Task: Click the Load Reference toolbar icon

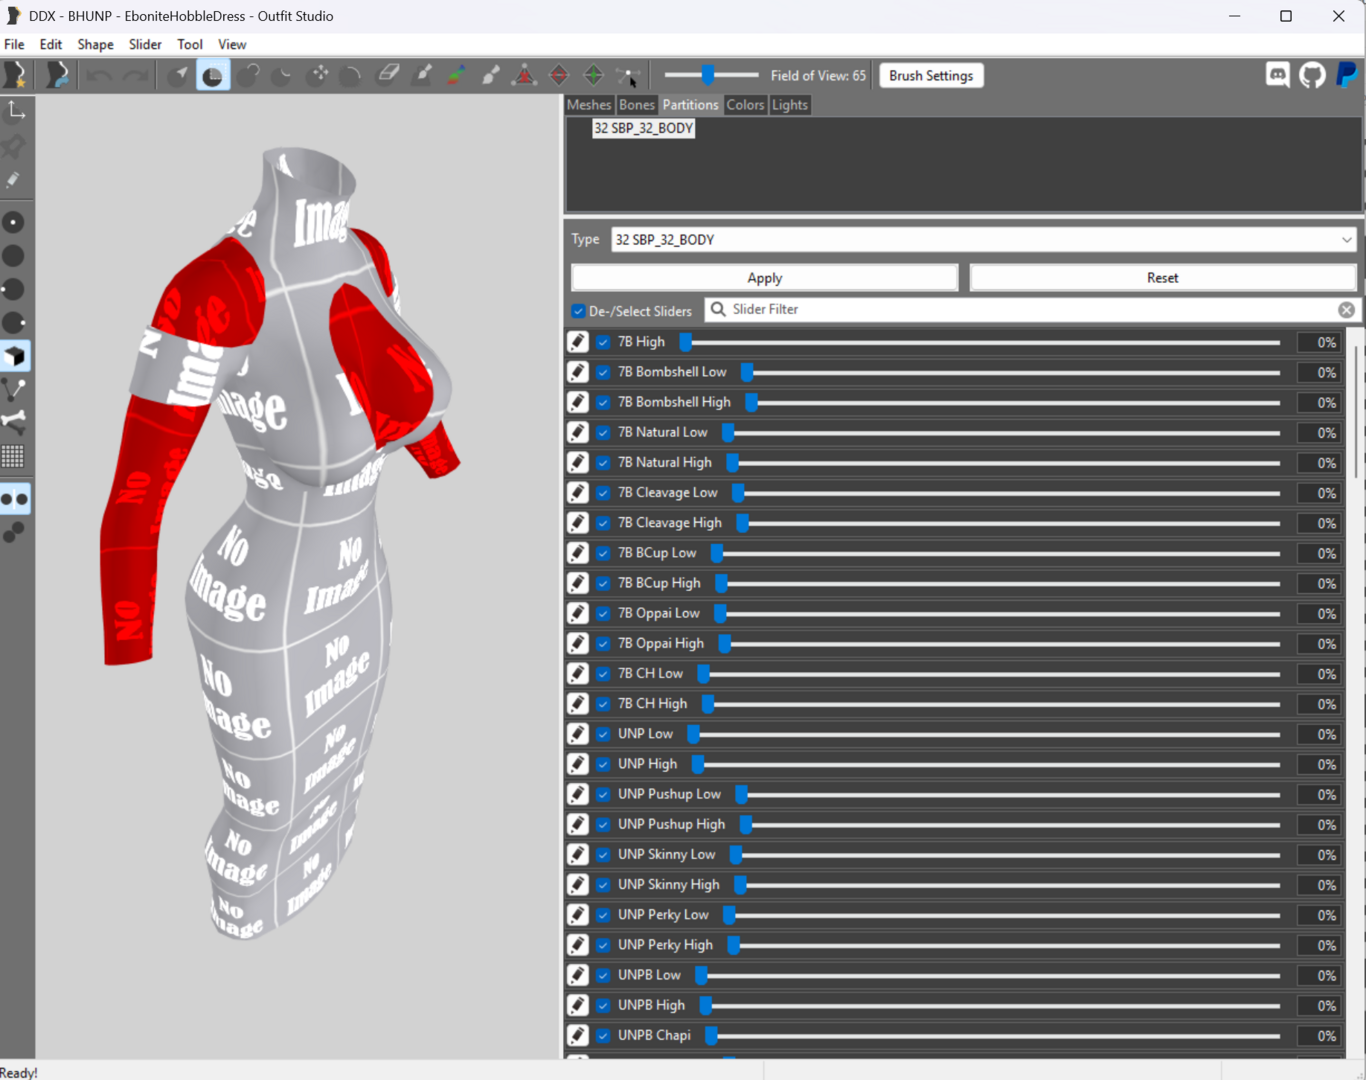Action: coord(57,75)
